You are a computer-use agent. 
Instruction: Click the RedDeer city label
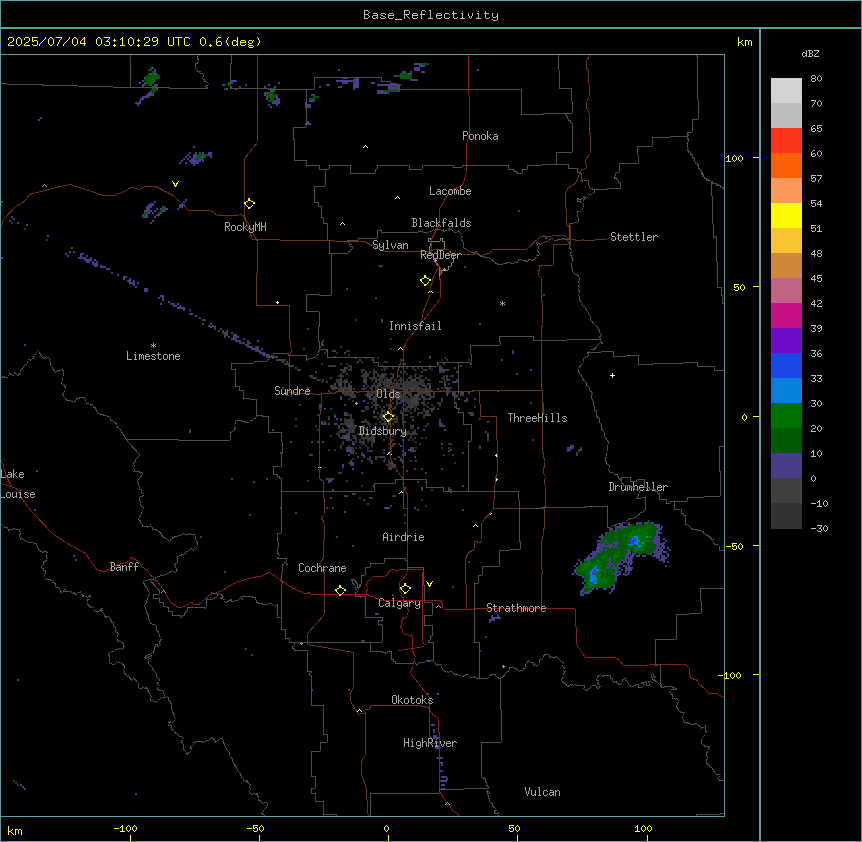coord(440,255)
